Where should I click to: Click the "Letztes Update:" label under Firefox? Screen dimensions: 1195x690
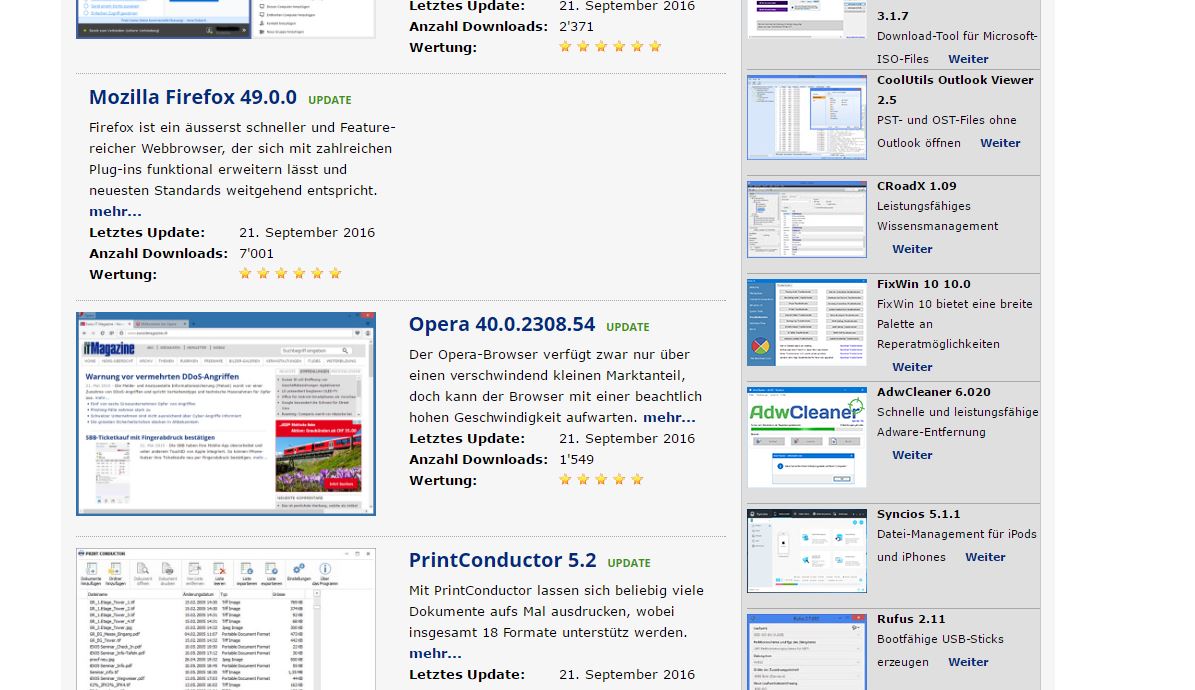(x=147, y=233)
